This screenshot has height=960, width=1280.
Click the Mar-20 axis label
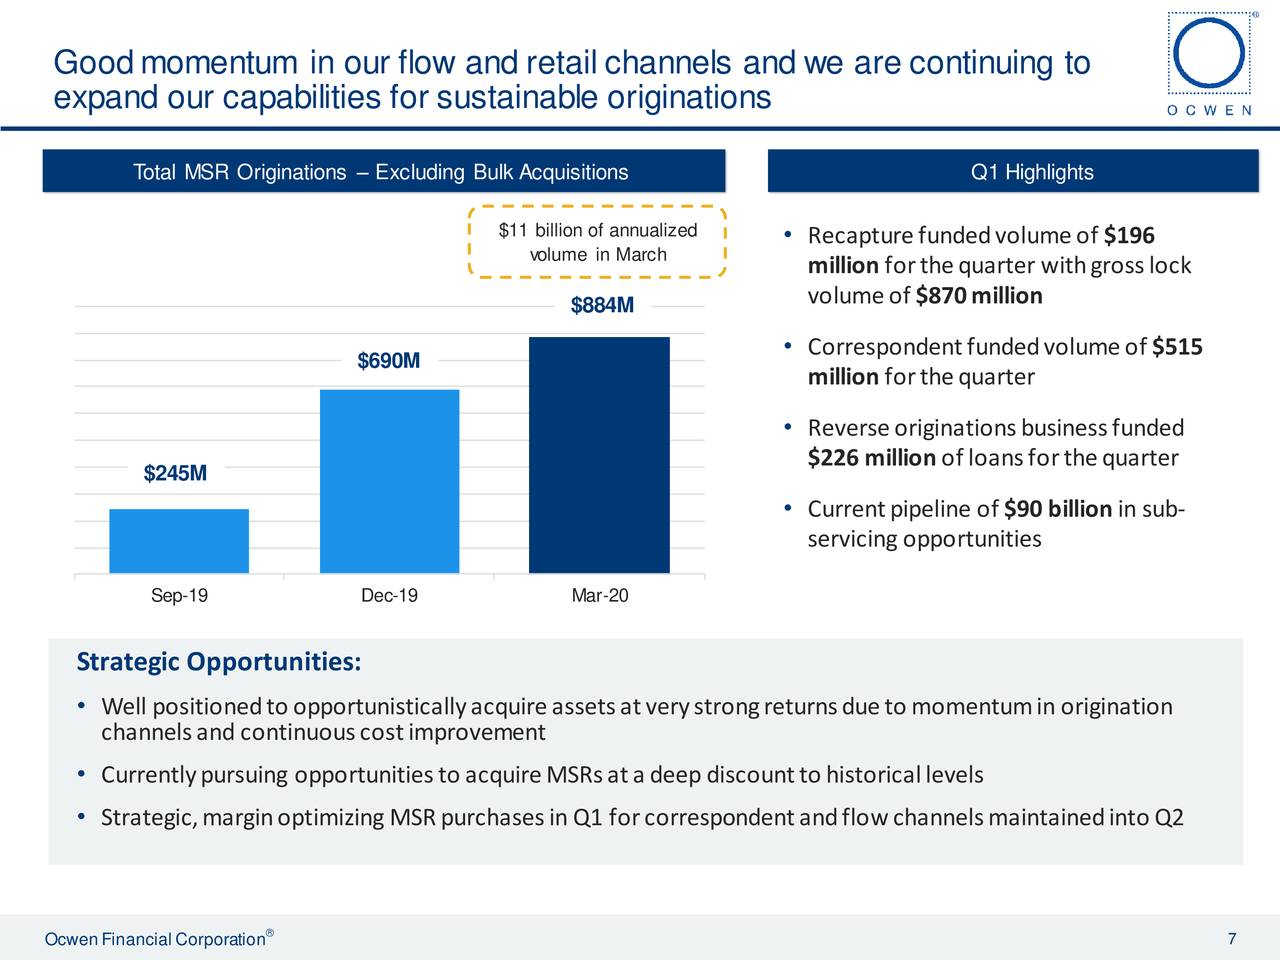[x=600, y=596]
